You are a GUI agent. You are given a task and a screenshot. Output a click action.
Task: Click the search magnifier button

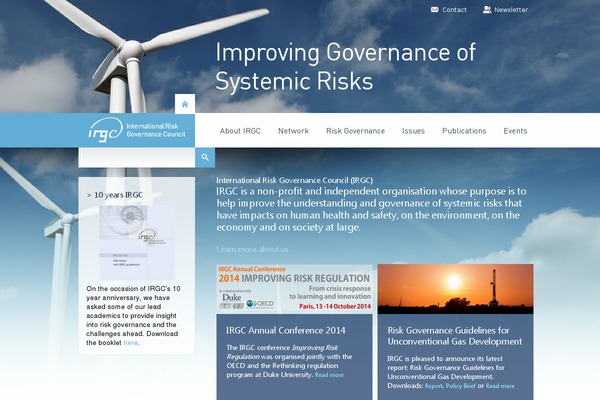click(205, 157)
